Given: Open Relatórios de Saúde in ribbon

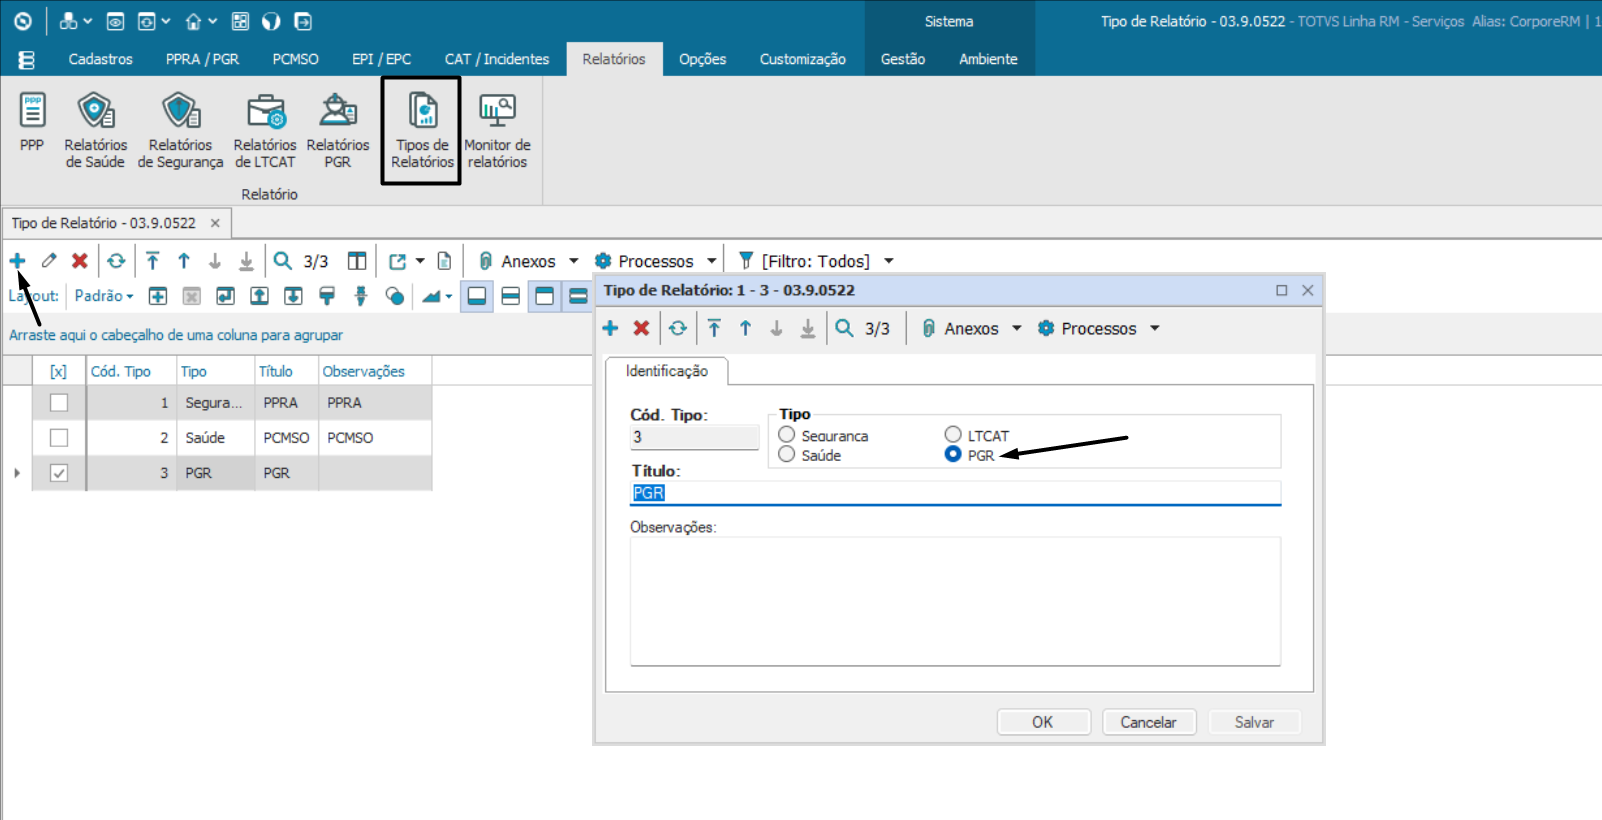Looking at the screenshot, I should point(95,130).
